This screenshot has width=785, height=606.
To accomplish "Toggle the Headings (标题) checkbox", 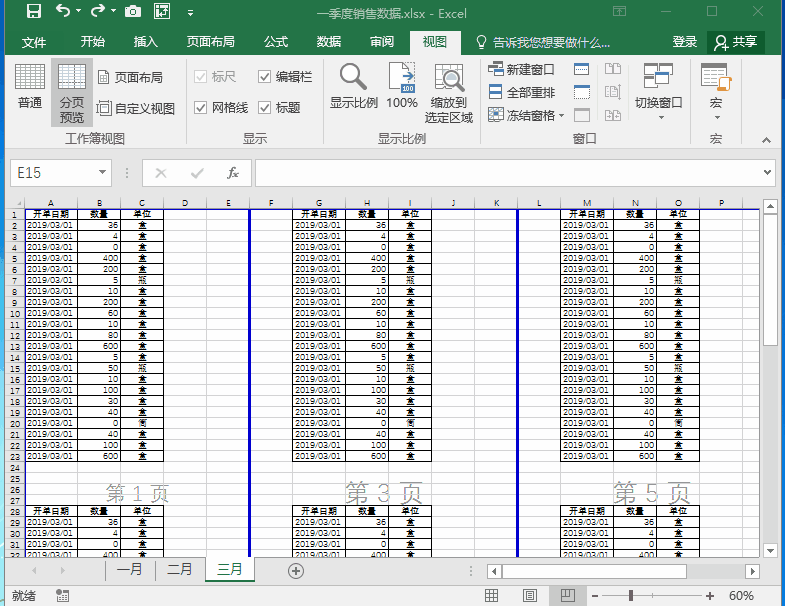I will pyautogui.click(x=264, y=108).
